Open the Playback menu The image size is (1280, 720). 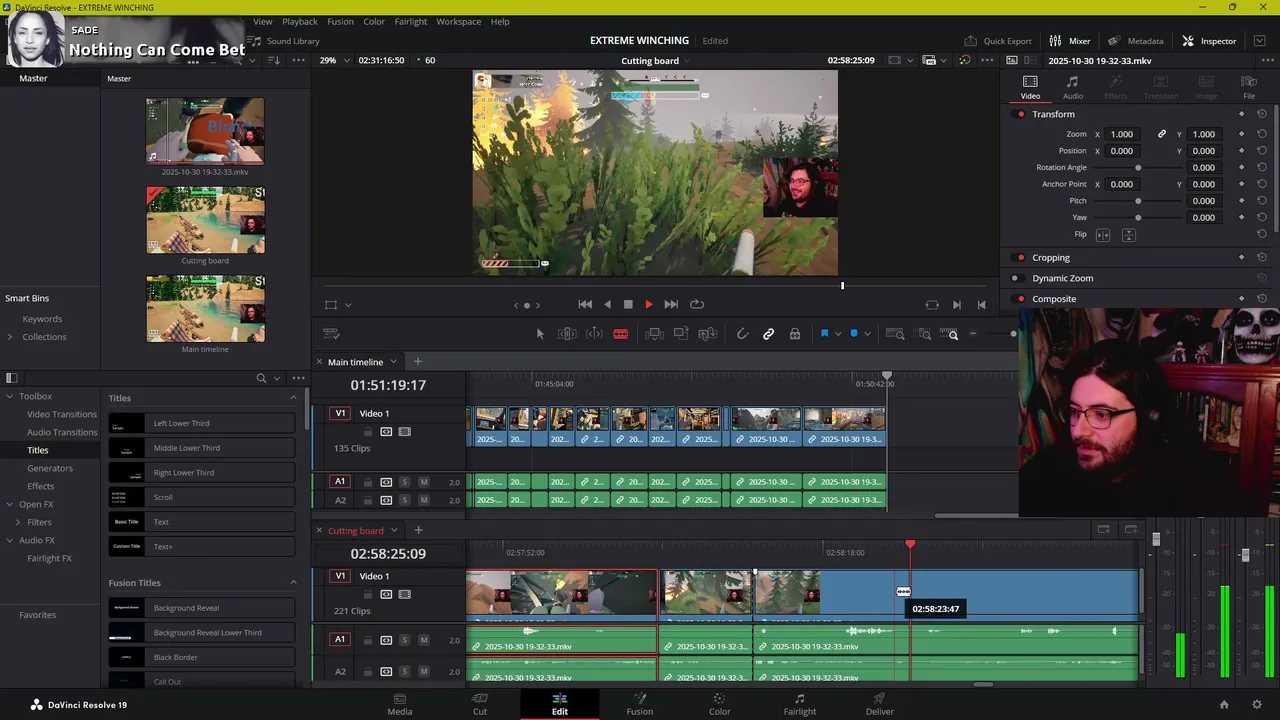(x=300, y=21)
